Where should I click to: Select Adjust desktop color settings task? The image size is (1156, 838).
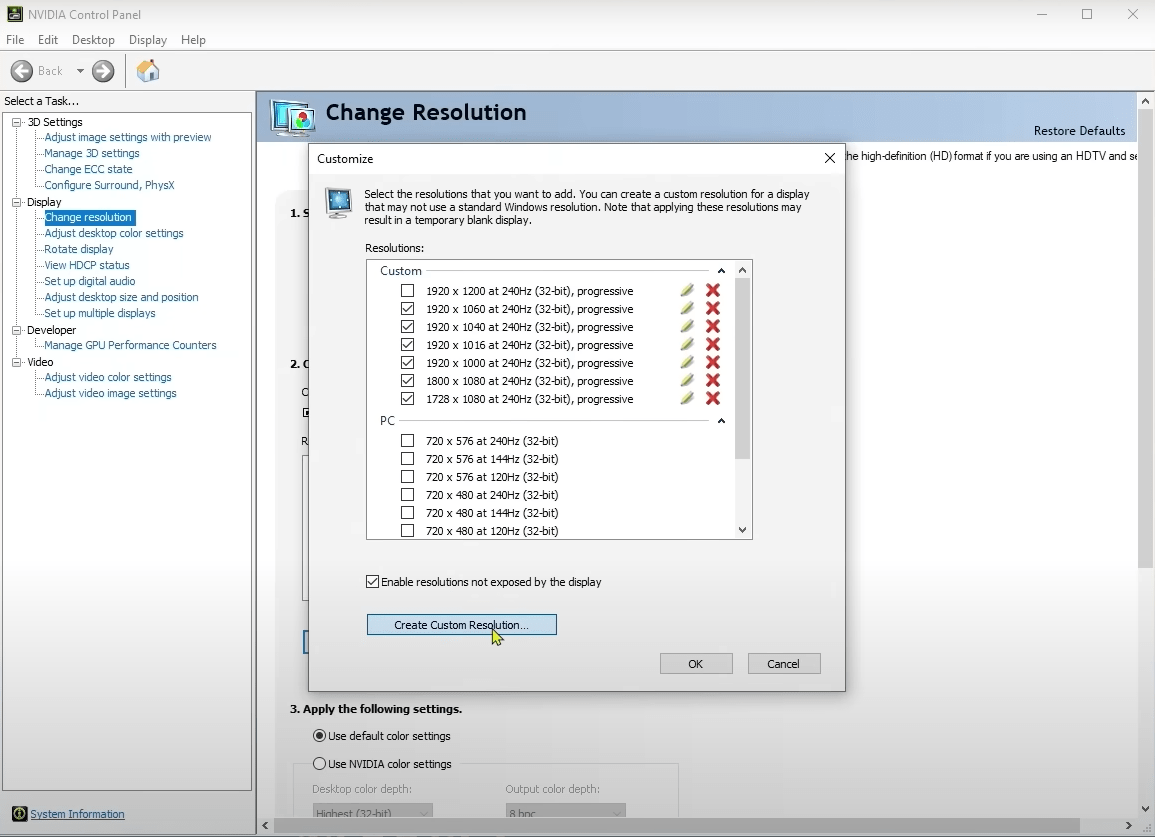point(114,233)
